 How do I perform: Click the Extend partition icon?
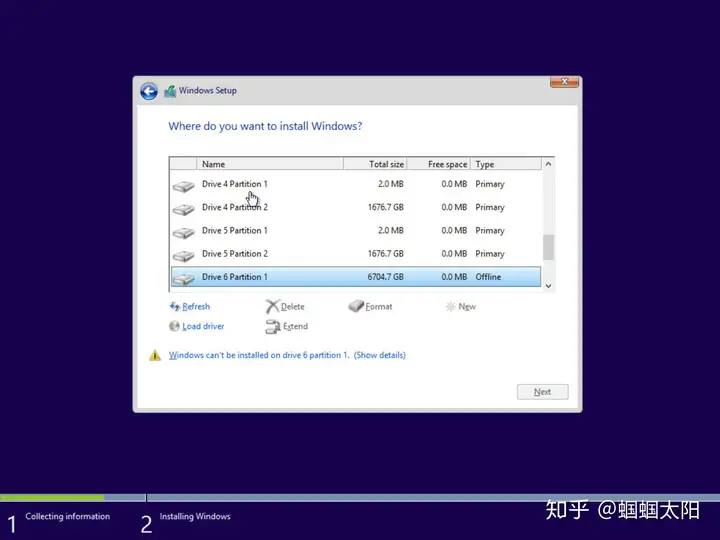tap(273, 326)
